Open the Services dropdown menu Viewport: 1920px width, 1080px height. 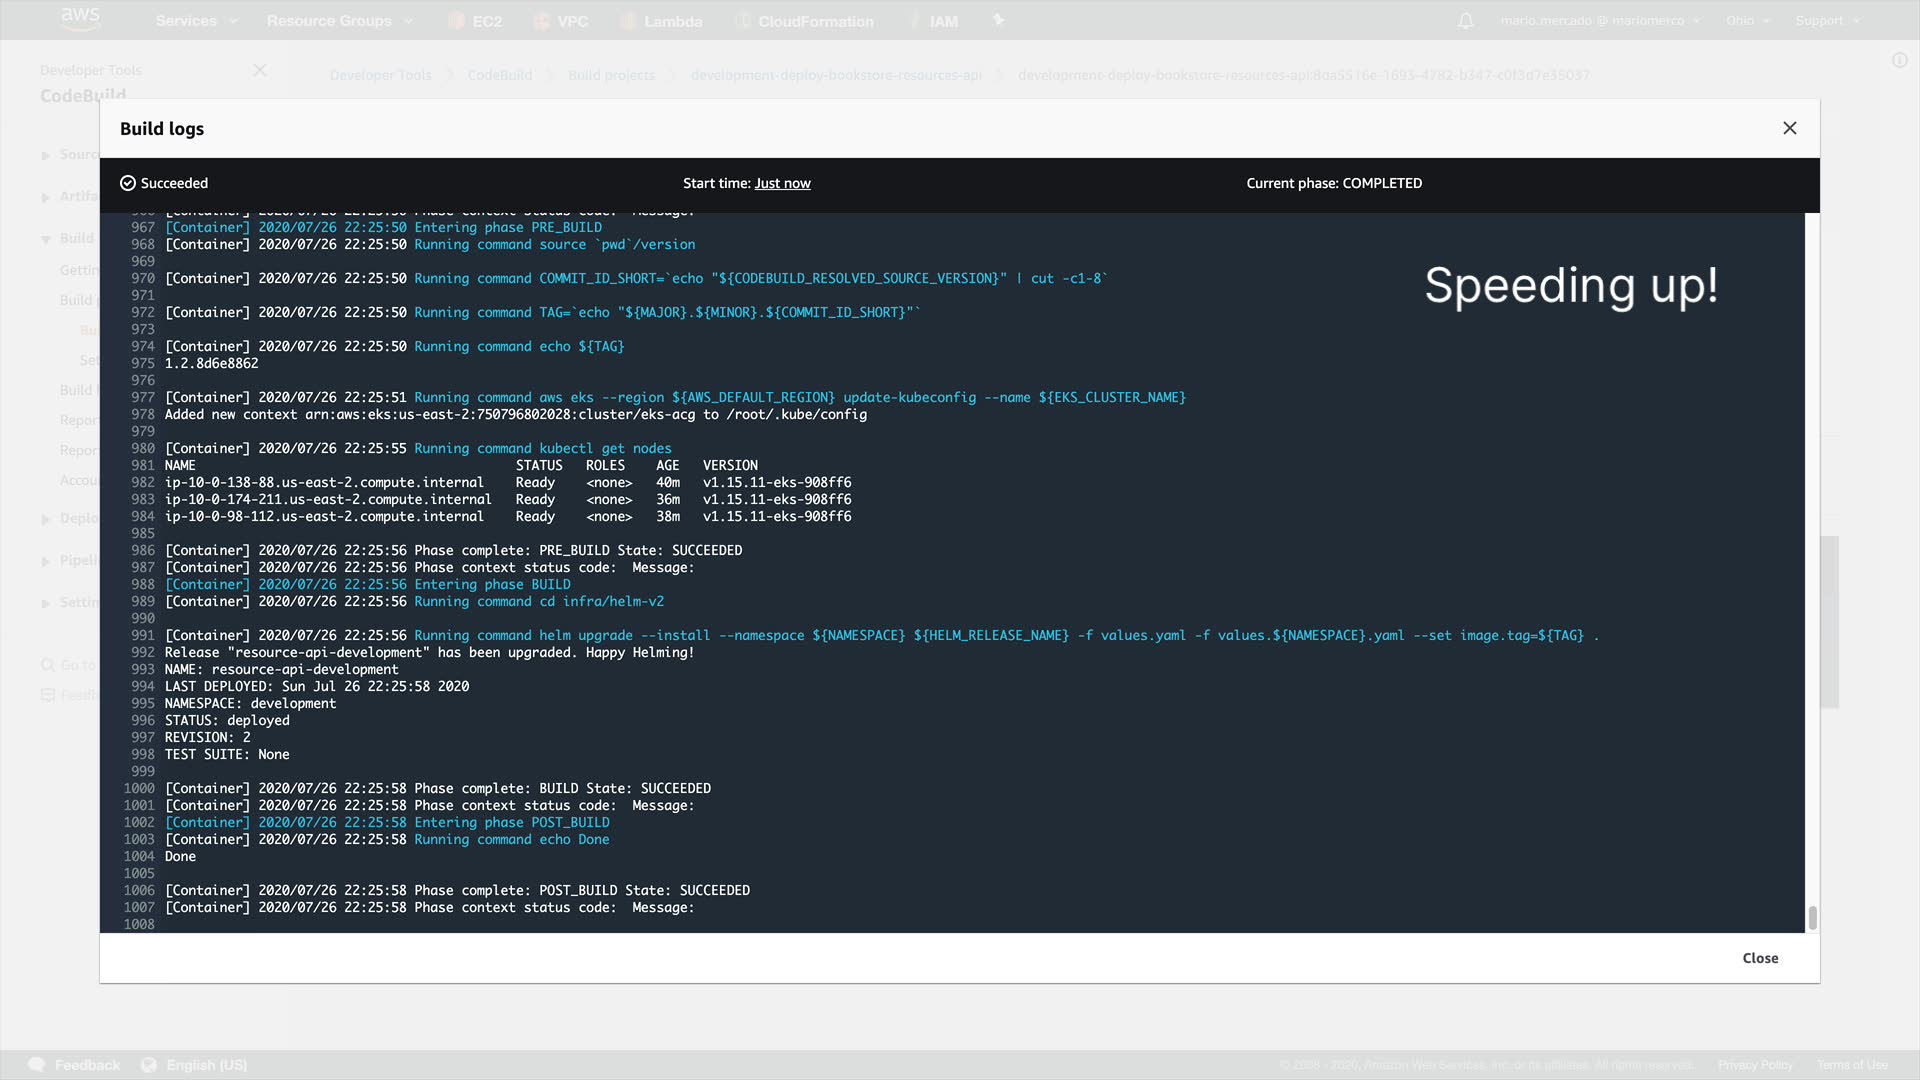tap(196, 20)
